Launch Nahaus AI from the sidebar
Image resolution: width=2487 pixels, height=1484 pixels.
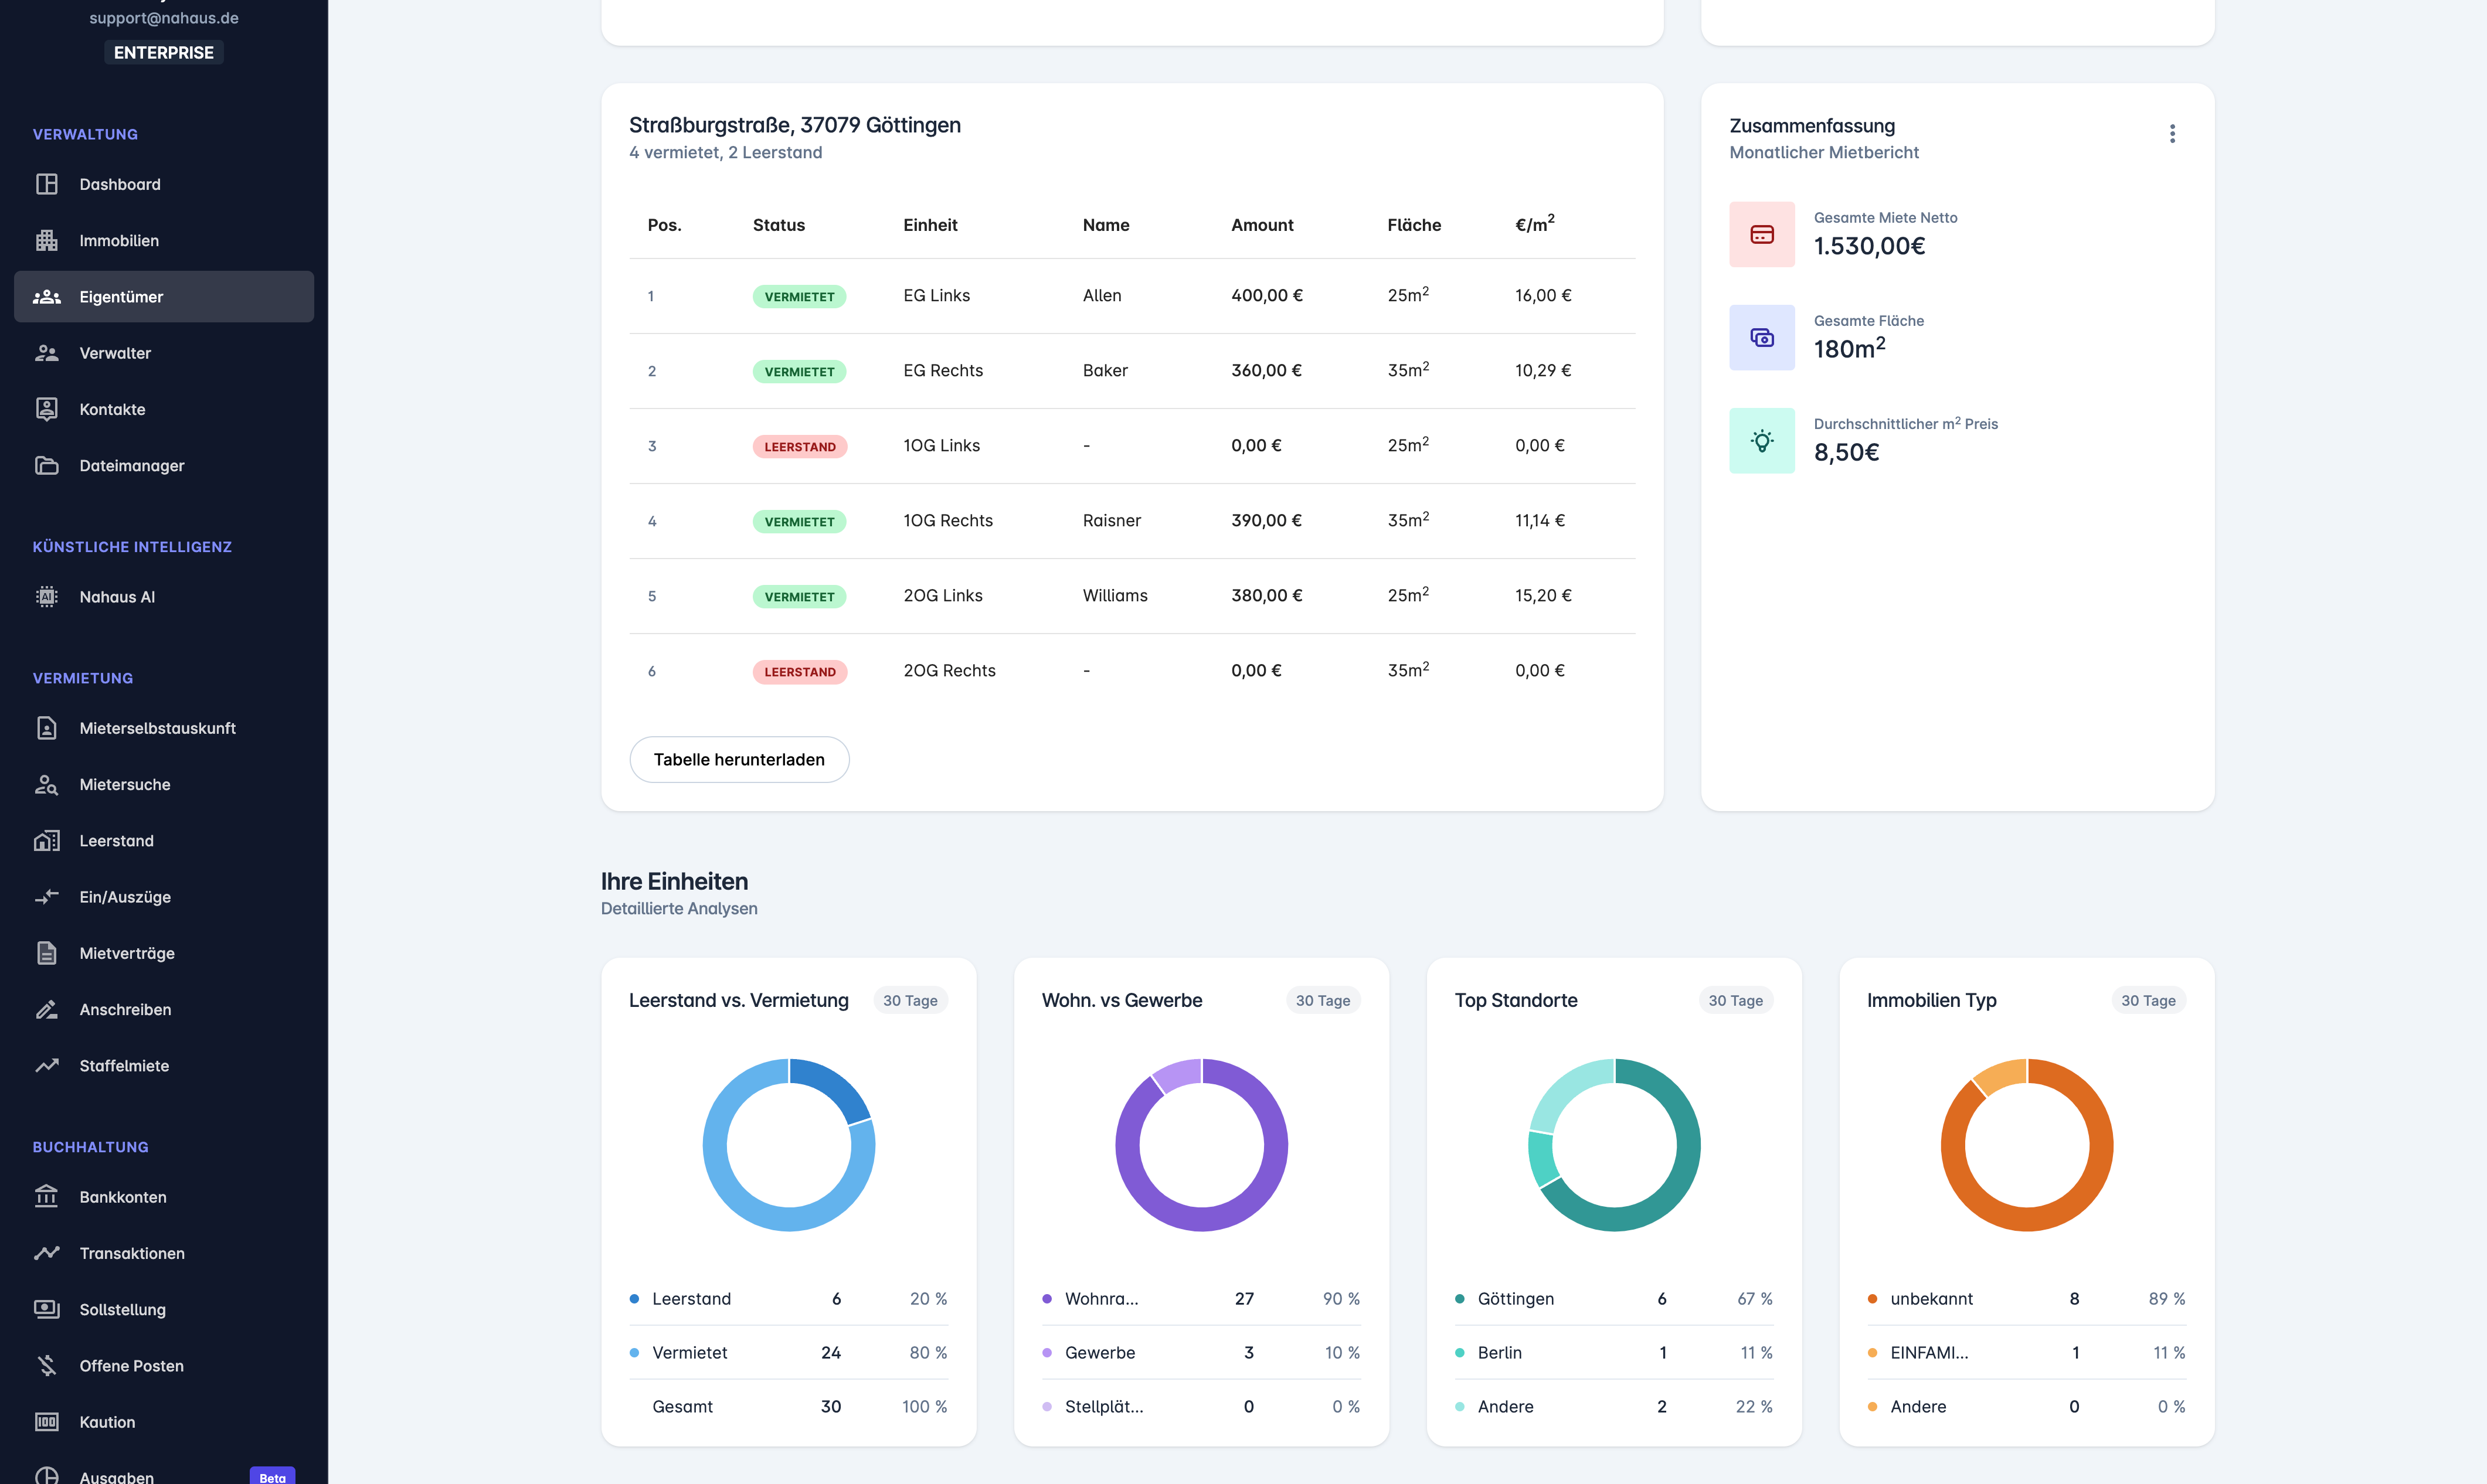point(117,596)
